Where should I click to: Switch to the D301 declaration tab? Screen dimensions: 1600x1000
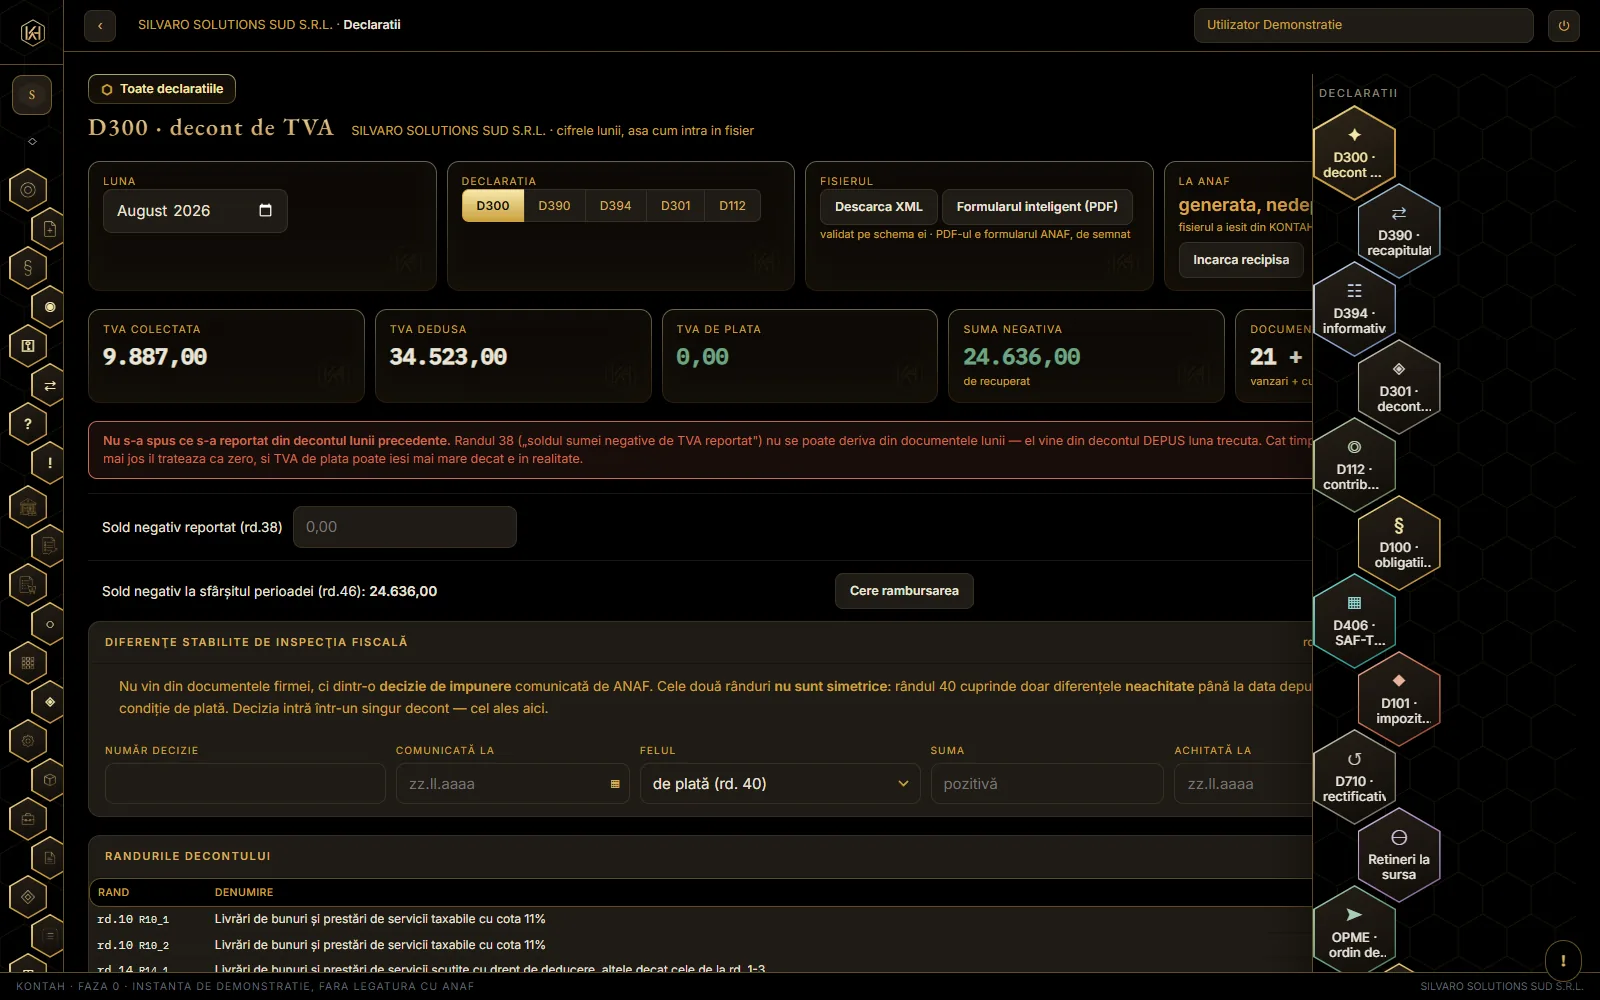[676, 206]
